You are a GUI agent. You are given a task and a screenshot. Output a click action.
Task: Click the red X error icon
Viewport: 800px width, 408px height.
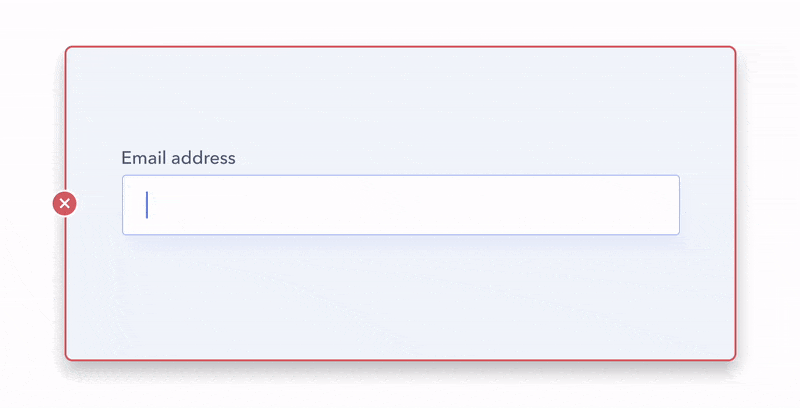tap(65, 204)
